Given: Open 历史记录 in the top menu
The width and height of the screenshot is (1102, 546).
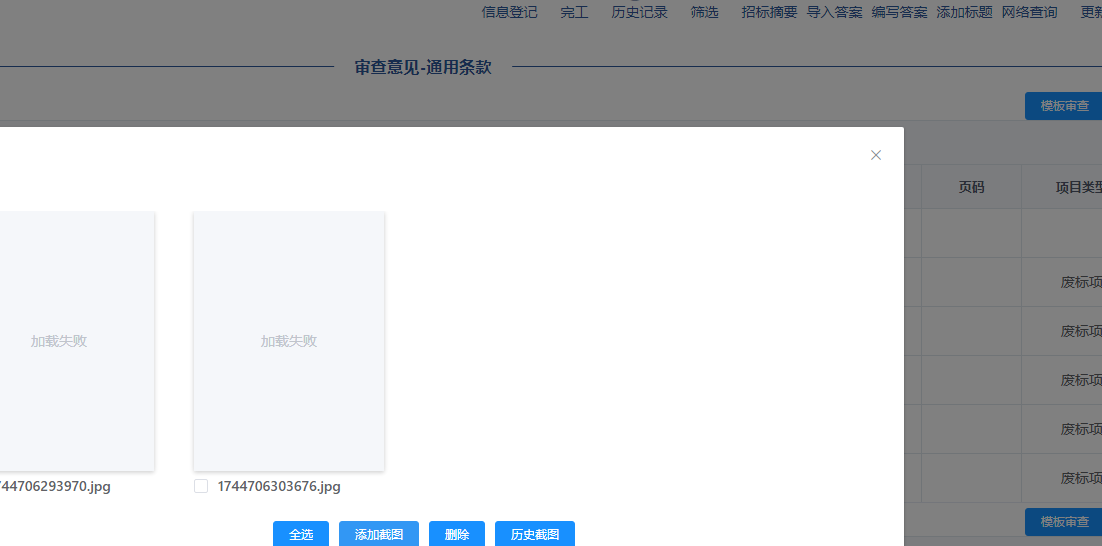Looking at the screenshot, I should [640, 12].
